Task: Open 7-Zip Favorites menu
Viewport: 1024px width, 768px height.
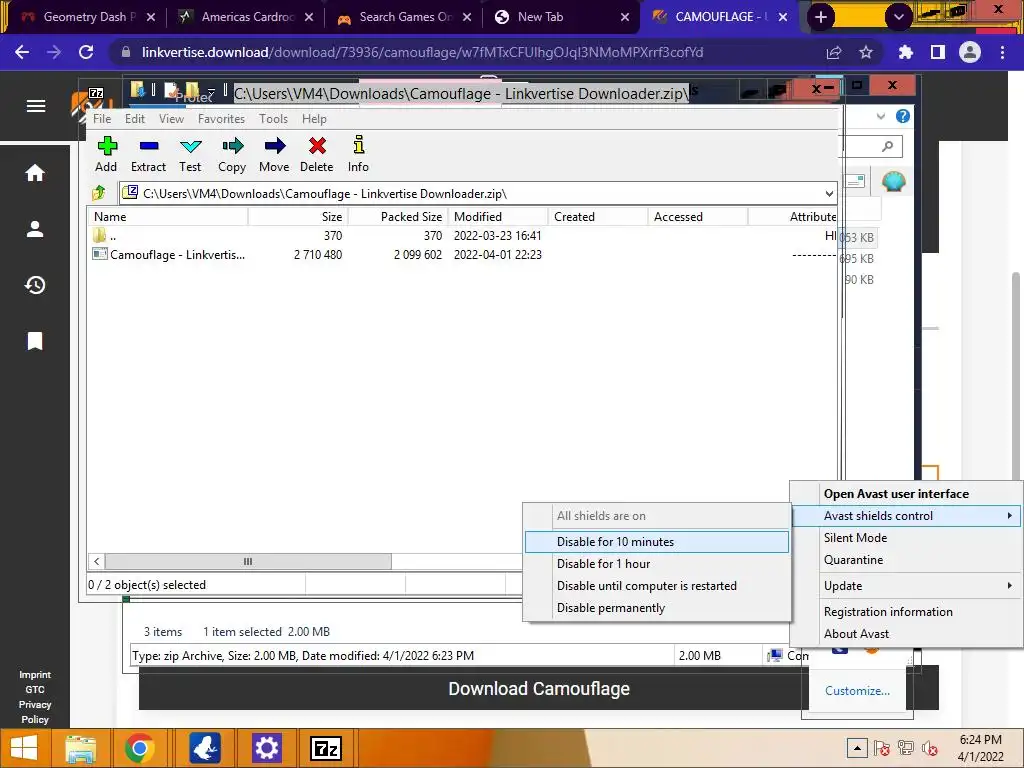Action: 221,119
